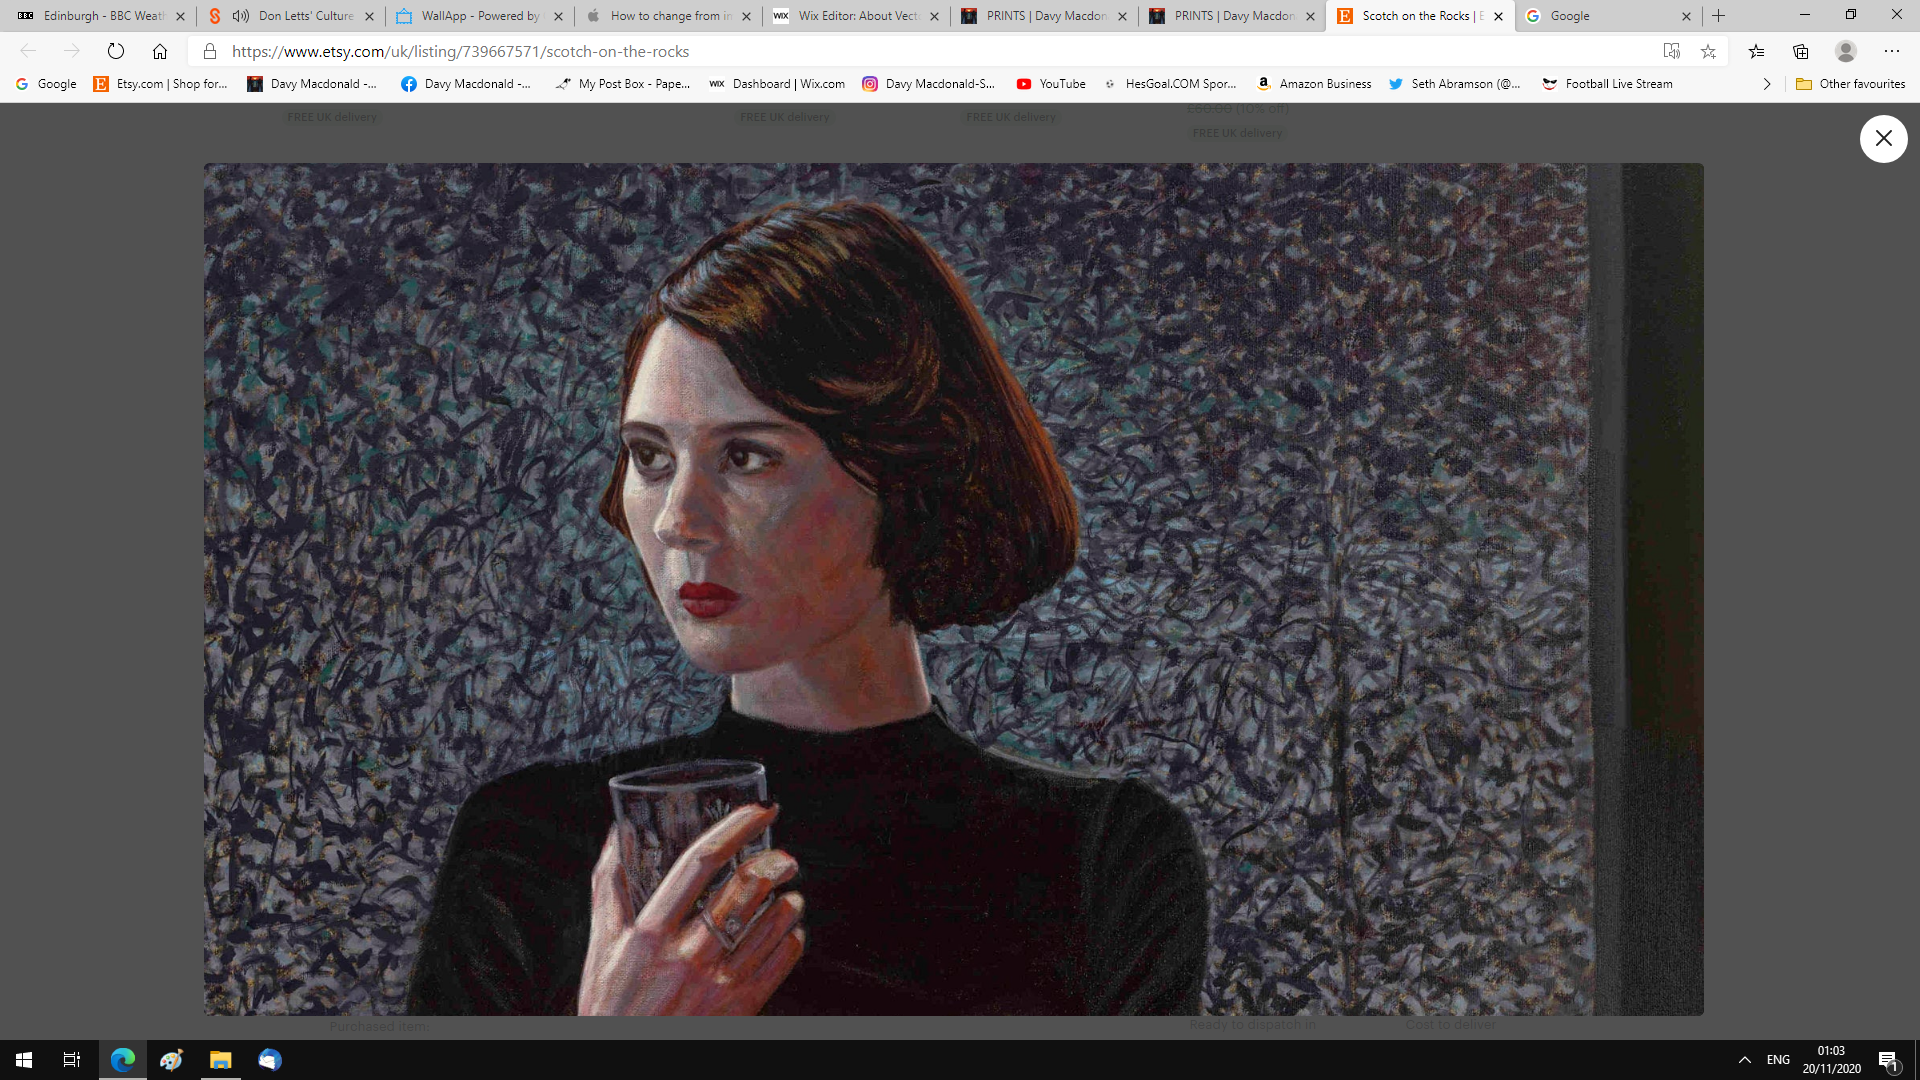This screenshot has width=1920, height=1080.
Task: Open the Other favourites folder
Action: 1851,84
